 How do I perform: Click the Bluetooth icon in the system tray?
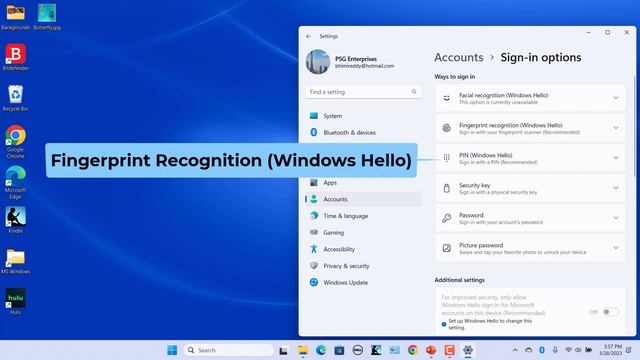point(542,350)
